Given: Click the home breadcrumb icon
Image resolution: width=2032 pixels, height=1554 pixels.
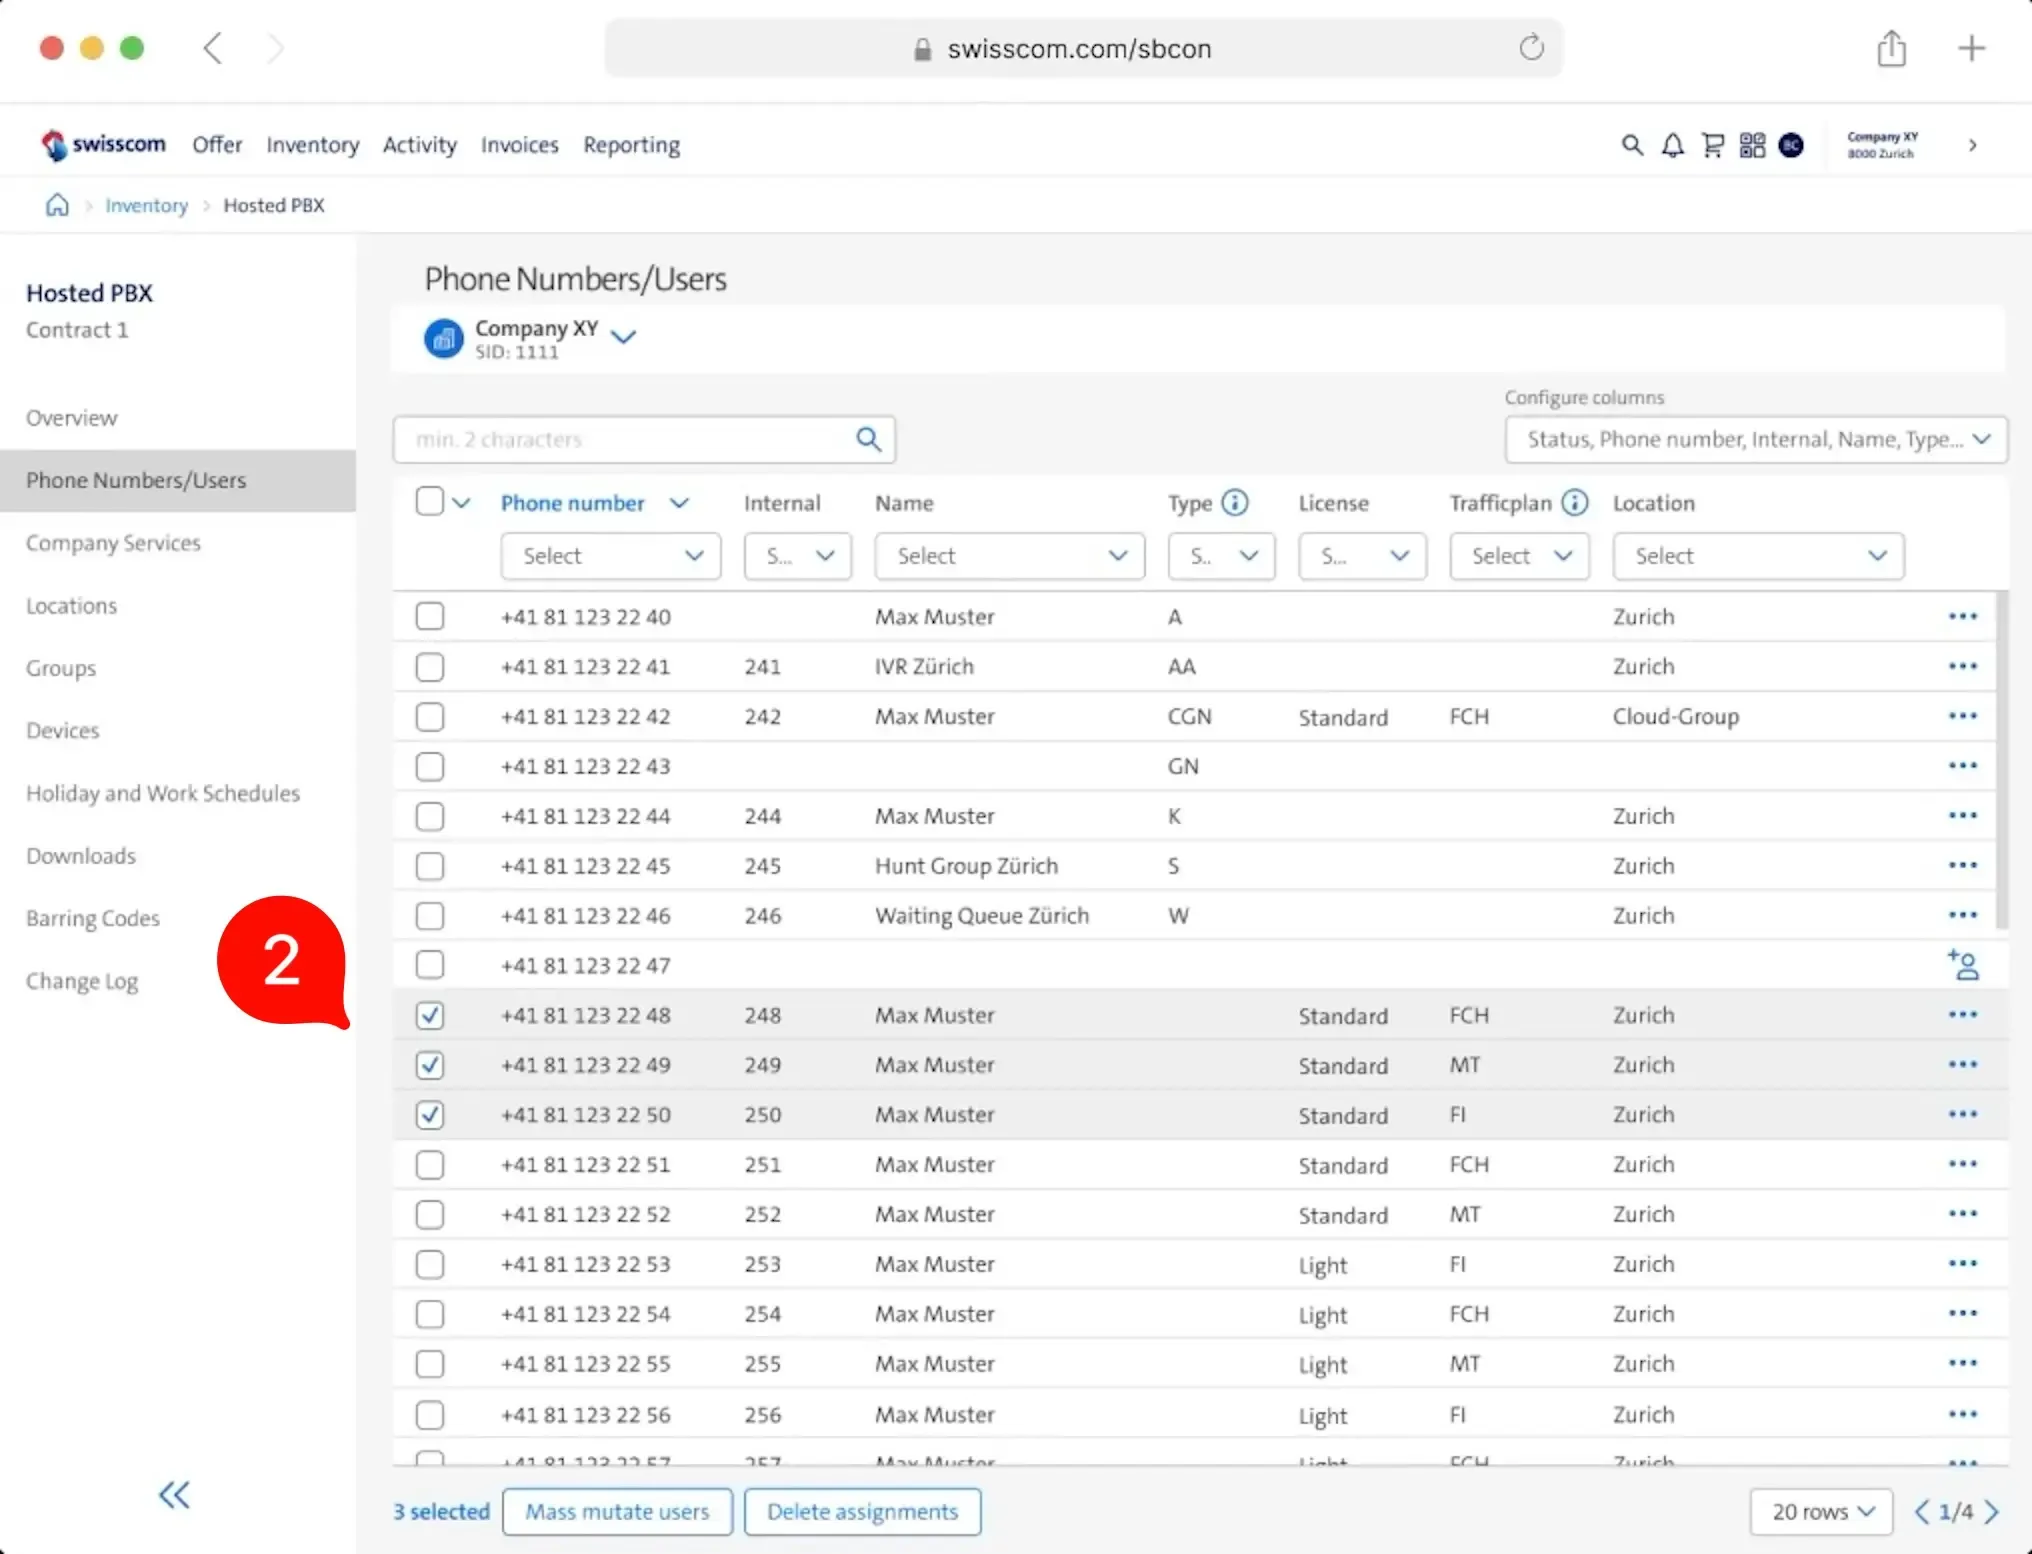Looking at the screenshot, I should pos(58,205).
